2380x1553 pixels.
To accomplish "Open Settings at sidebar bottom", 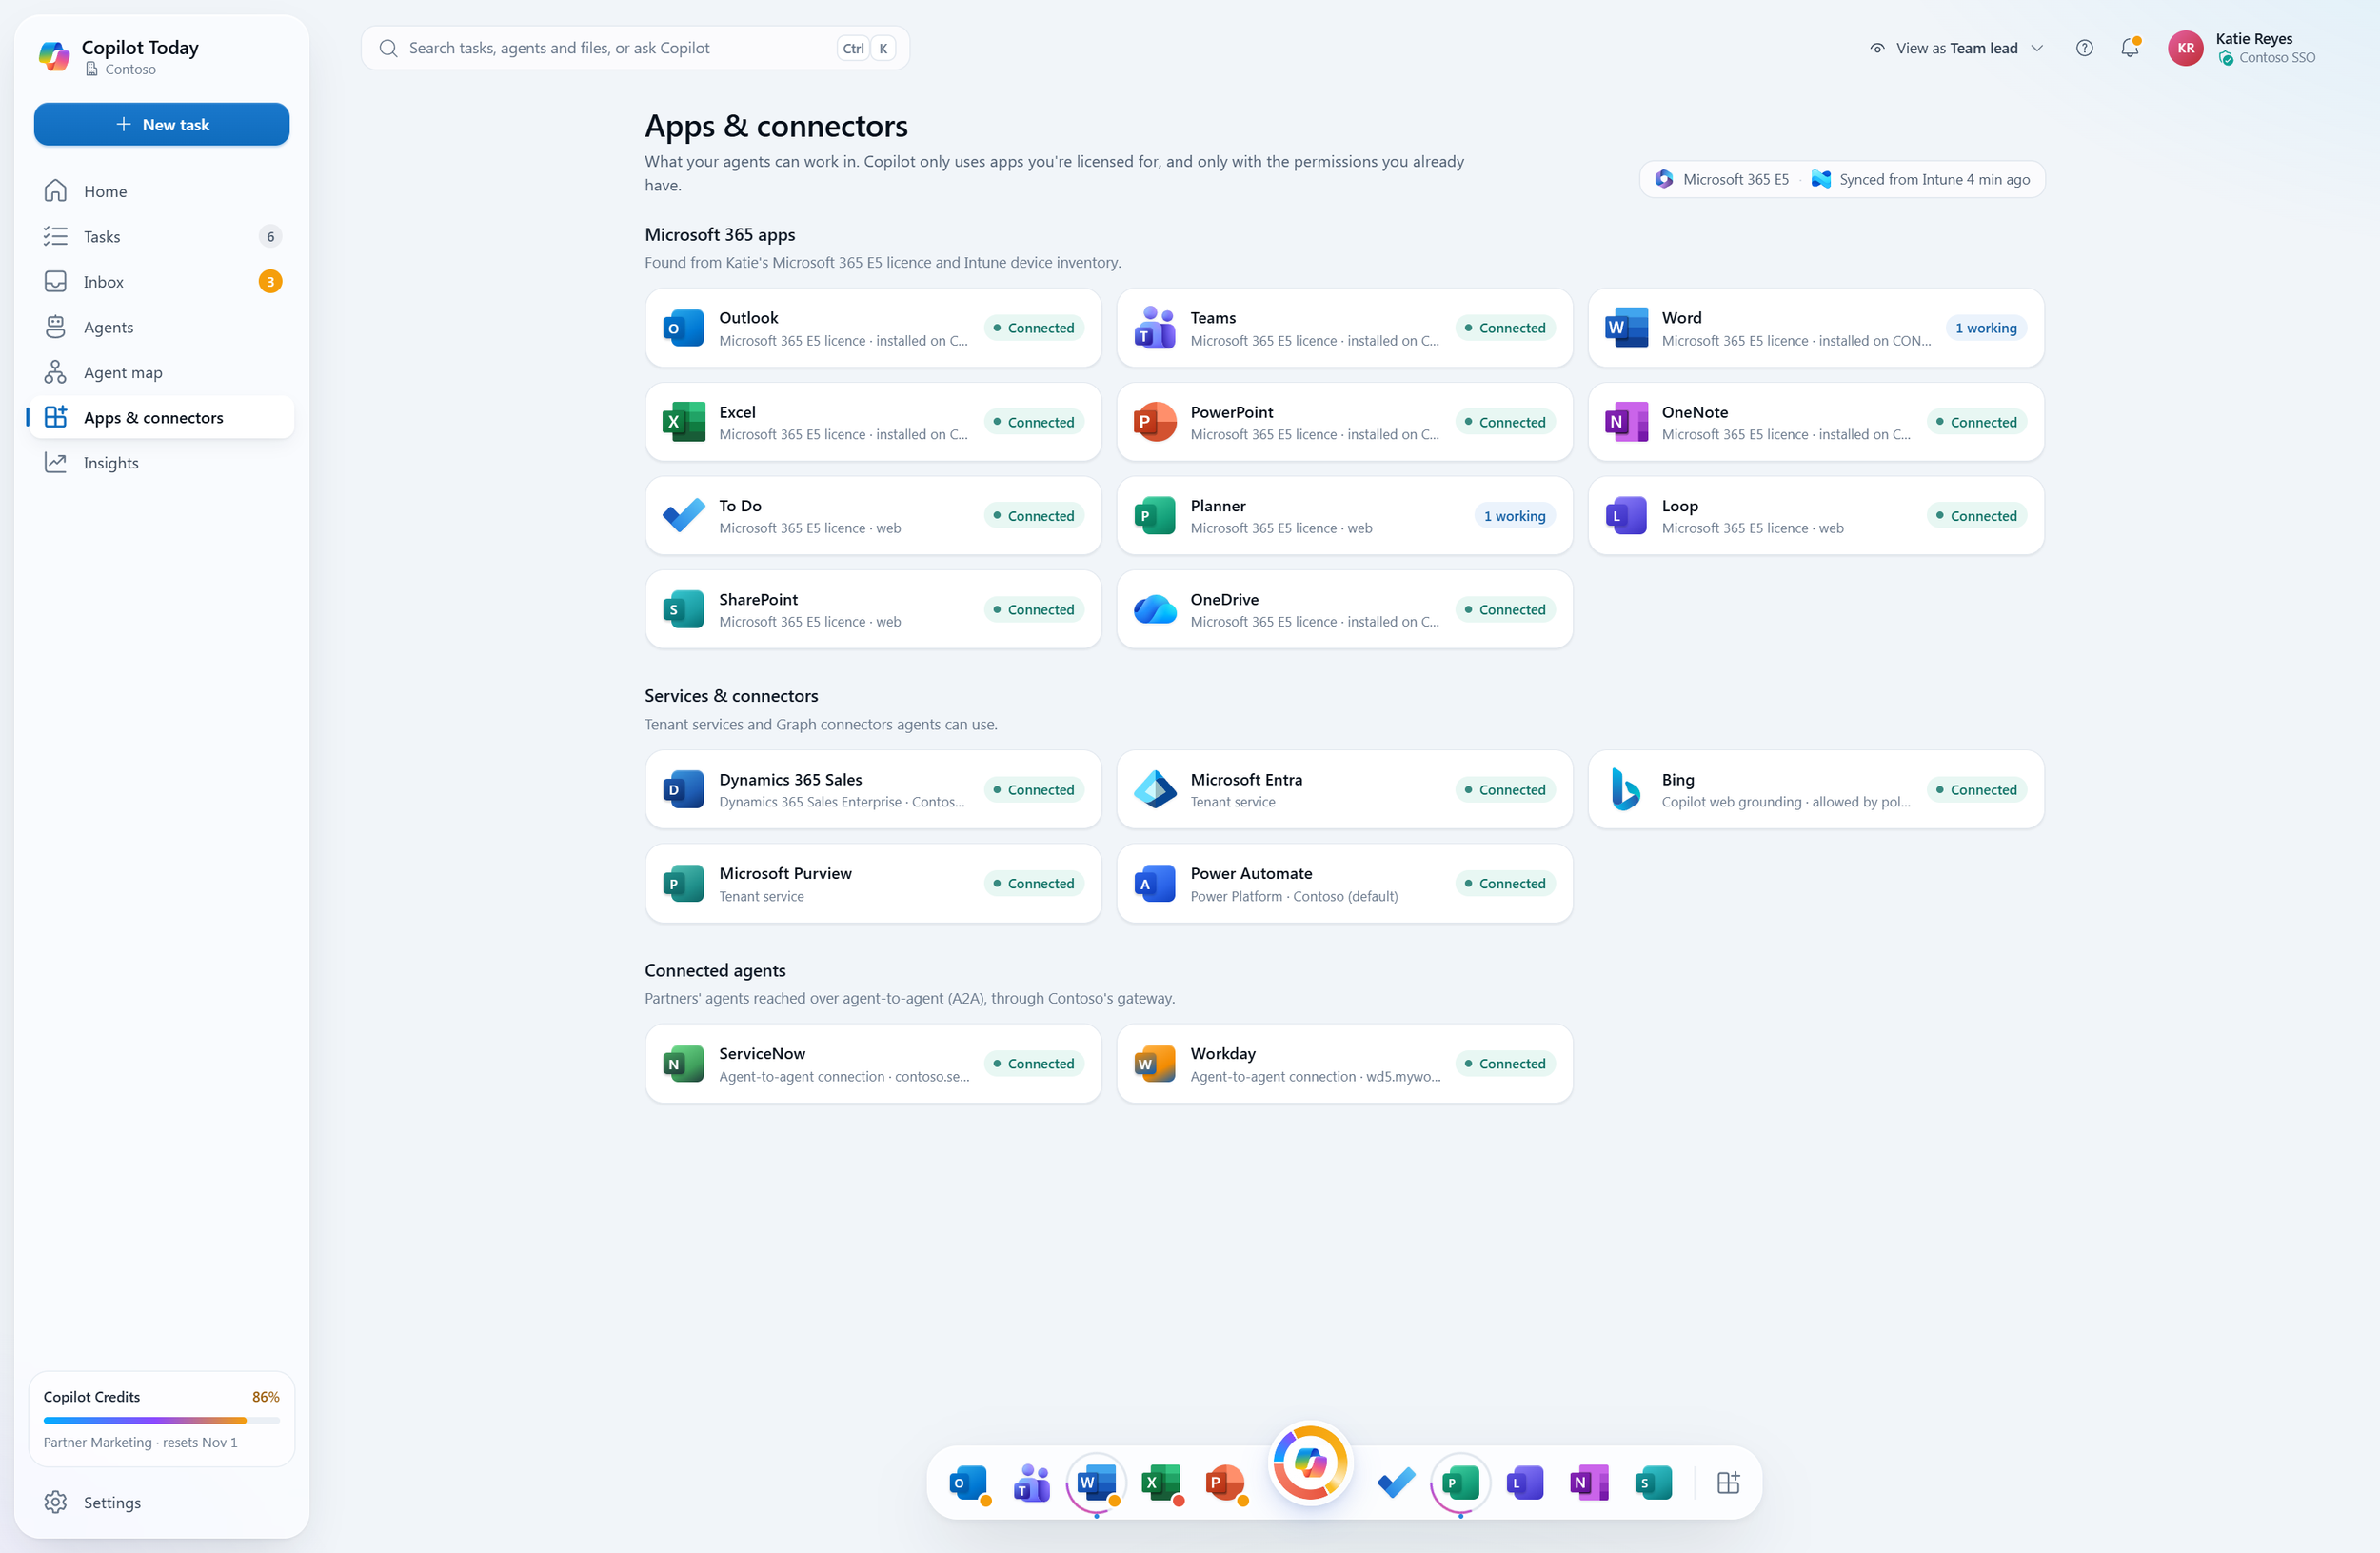I will (x=161, y=1502).
